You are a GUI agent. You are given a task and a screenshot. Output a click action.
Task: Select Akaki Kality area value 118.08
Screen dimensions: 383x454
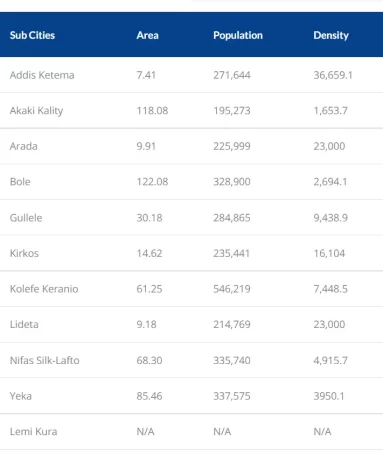(x=152, y=111)
